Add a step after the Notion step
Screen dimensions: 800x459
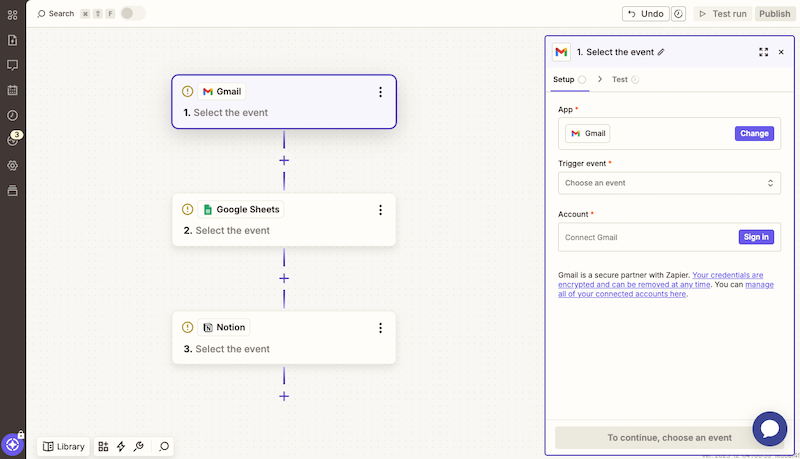(284, 396)
